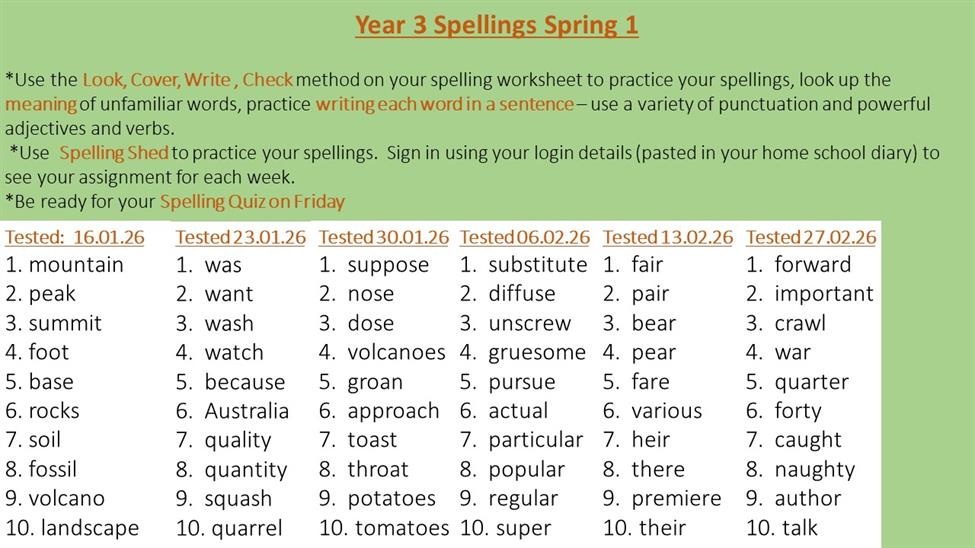Click the orange word 'meaning' in the instructions

point(41,104)
